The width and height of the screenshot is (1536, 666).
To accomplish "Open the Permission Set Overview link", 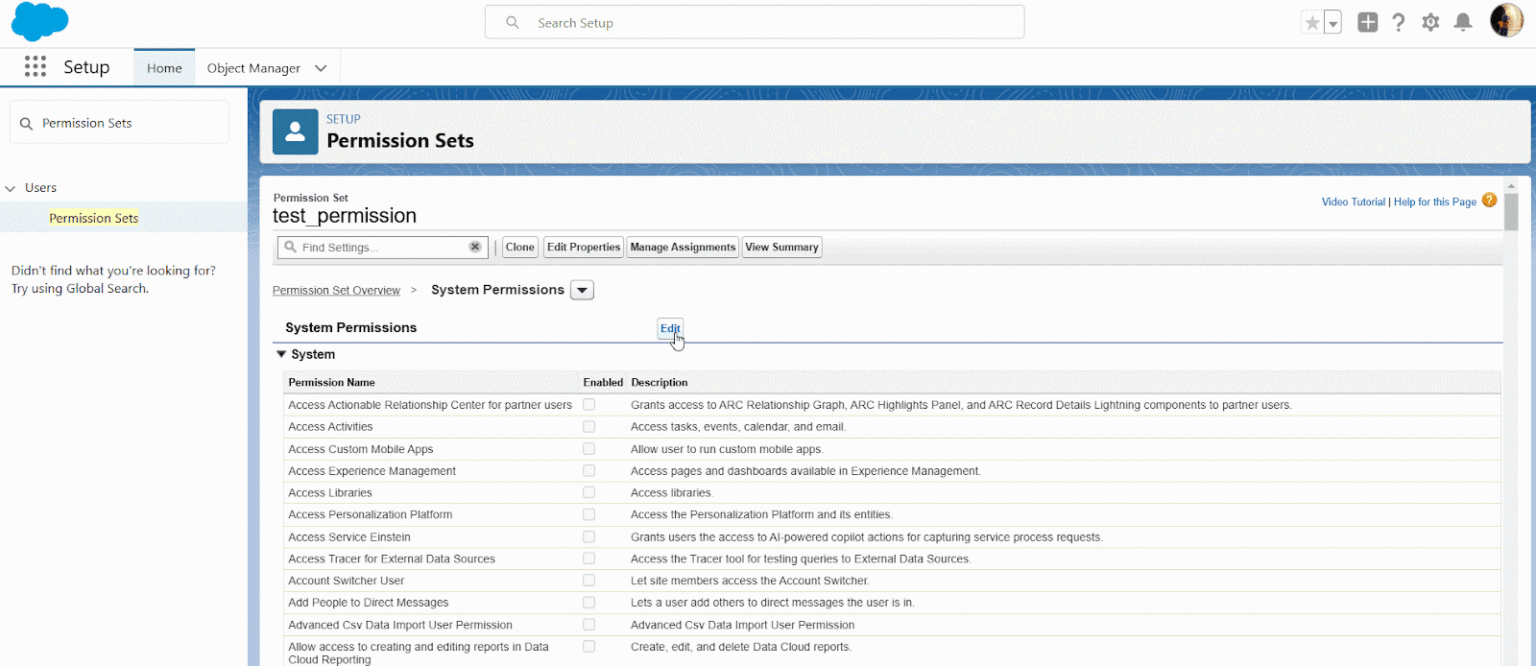I will 336,290.
